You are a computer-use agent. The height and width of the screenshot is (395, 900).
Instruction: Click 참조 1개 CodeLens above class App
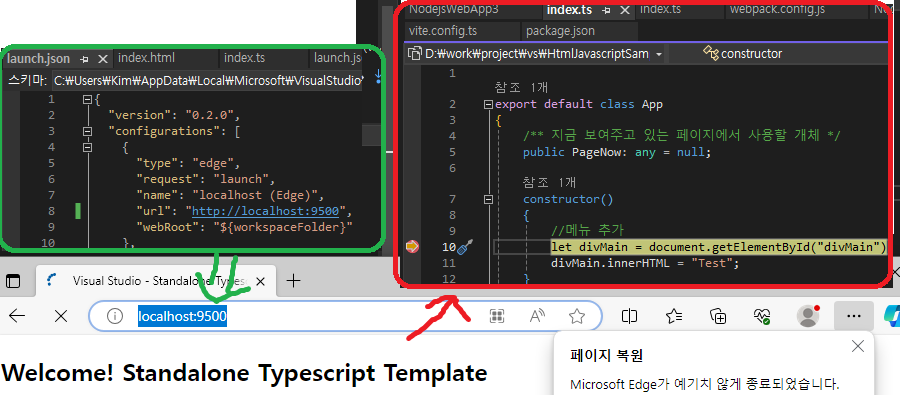point(522,88)
